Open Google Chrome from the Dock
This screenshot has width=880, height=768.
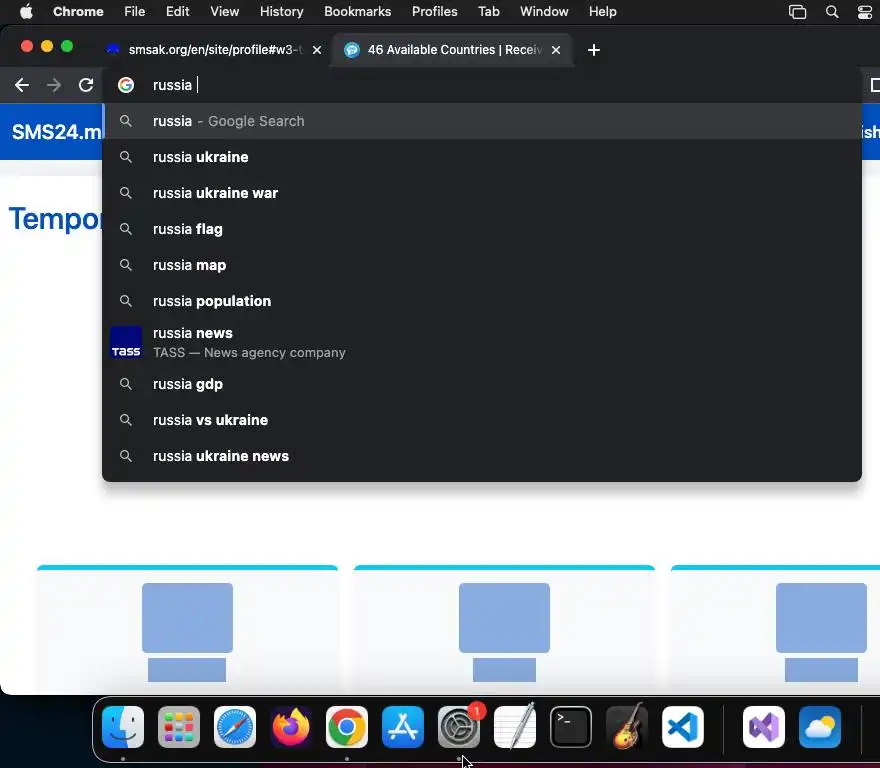tap(347, 727)
